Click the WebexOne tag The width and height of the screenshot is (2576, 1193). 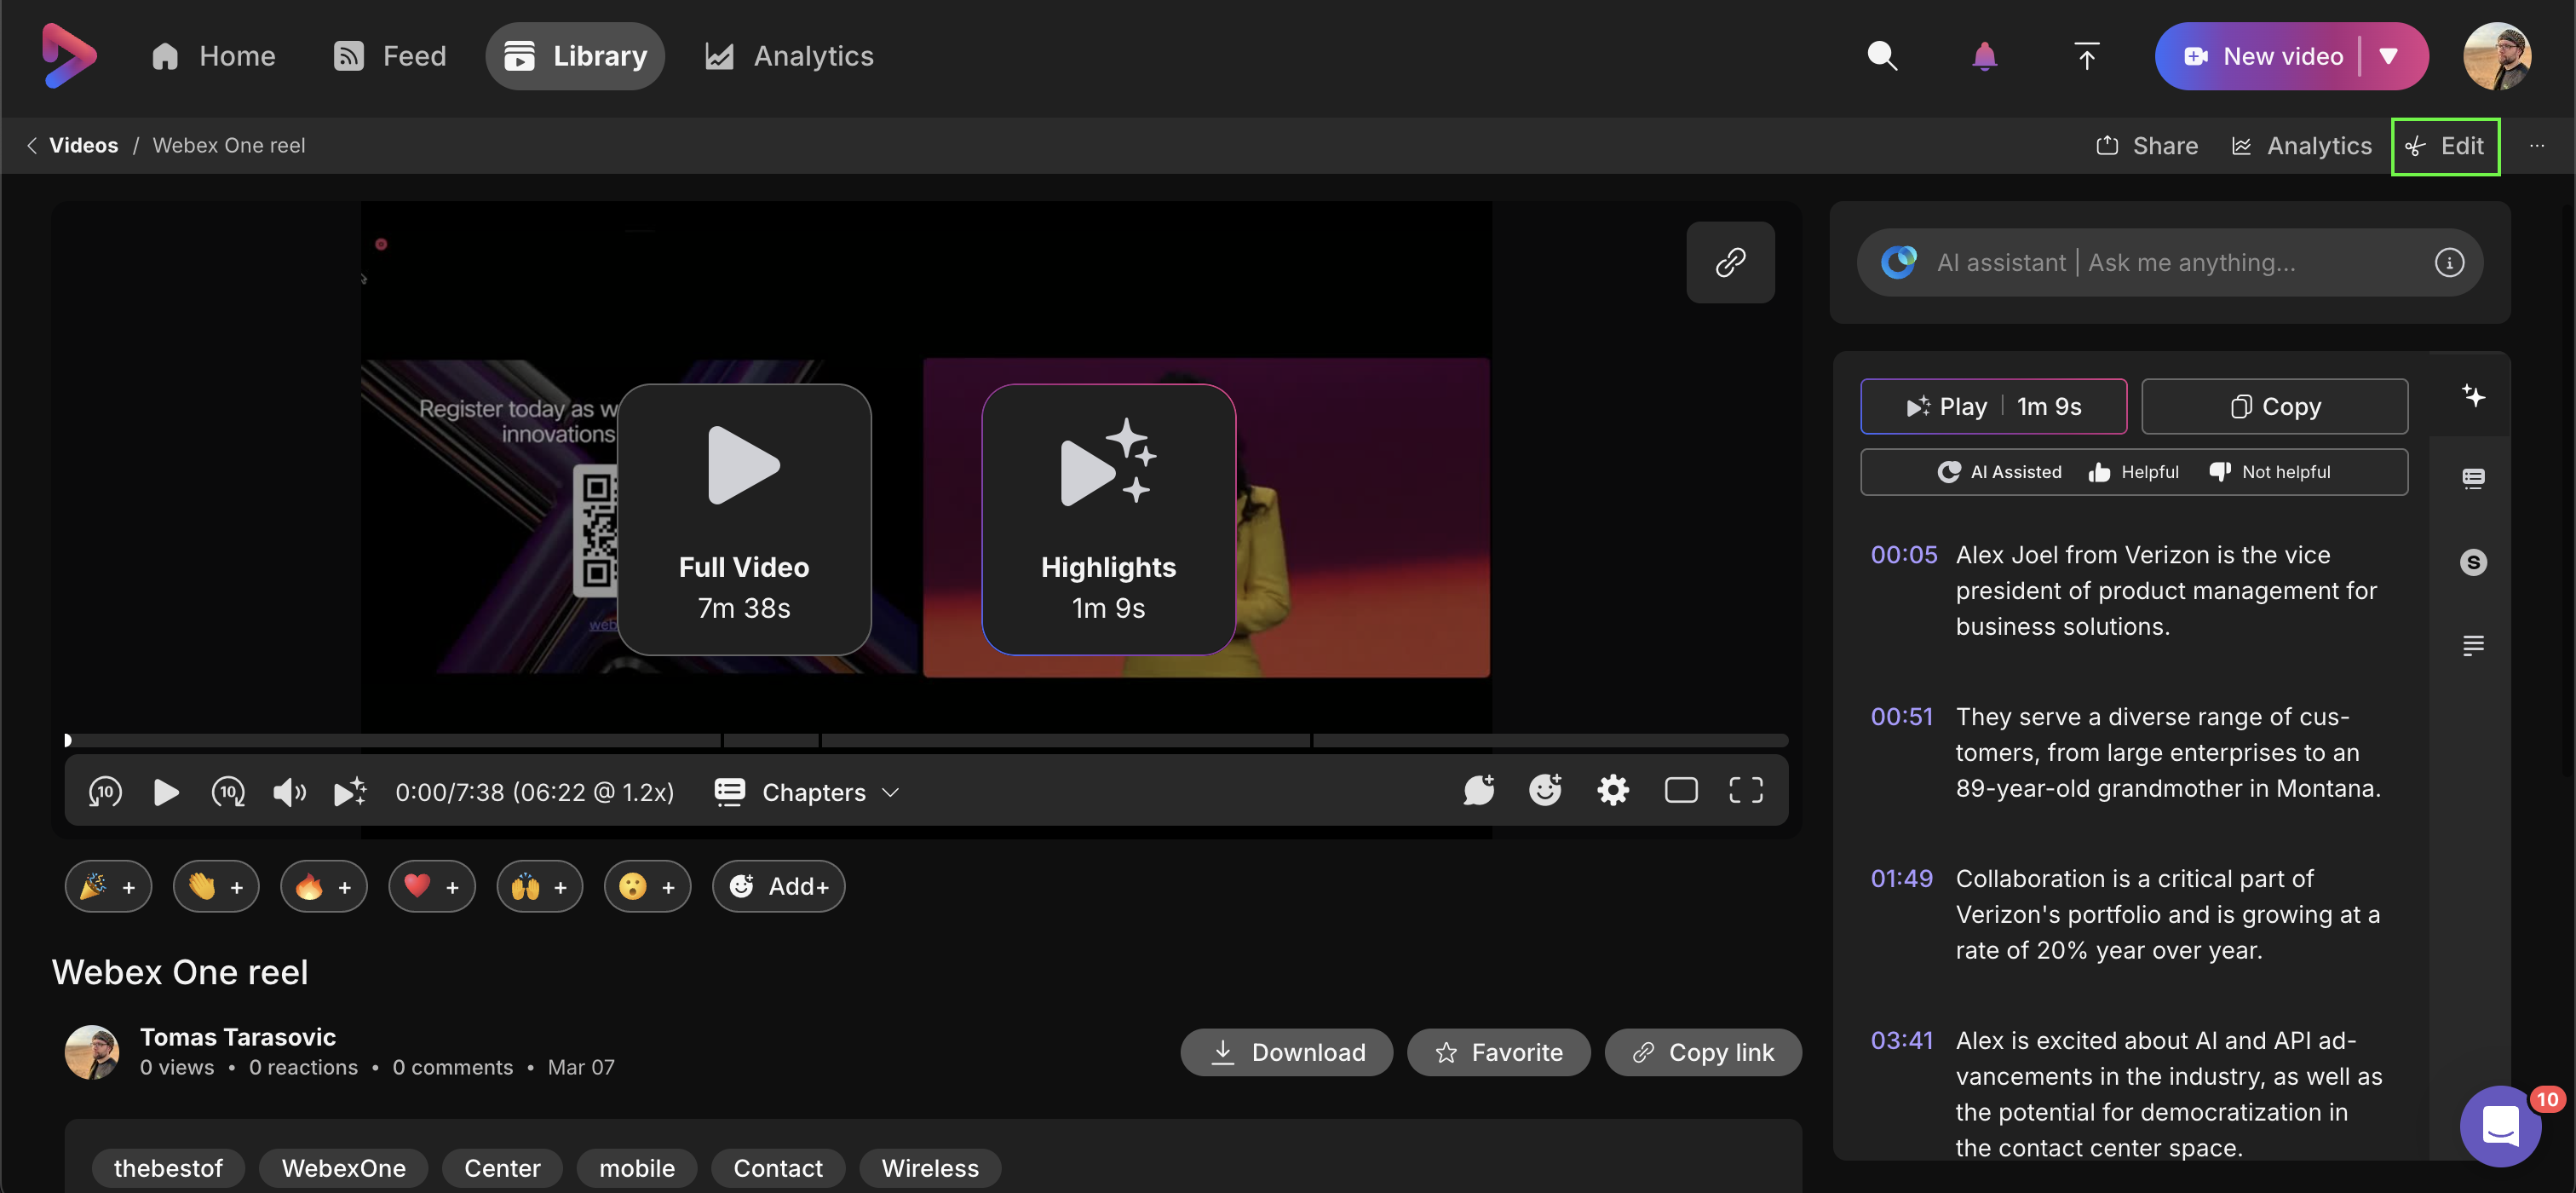pyautogui.click(x=343, y=1168)
